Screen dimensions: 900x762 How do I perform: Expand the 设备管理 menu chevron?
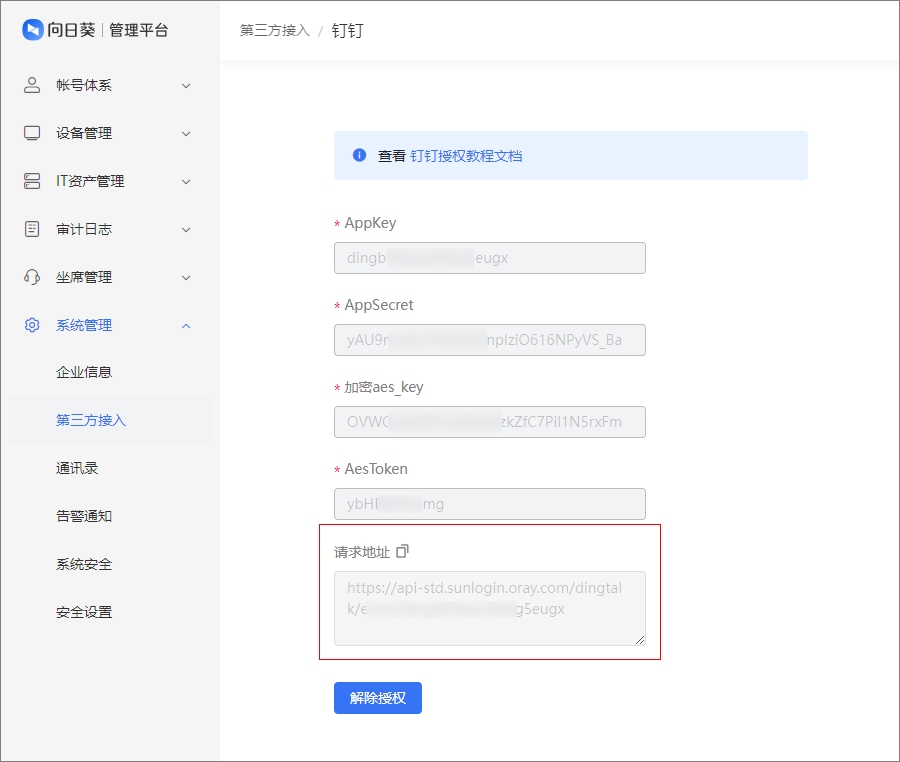(186, 134)
